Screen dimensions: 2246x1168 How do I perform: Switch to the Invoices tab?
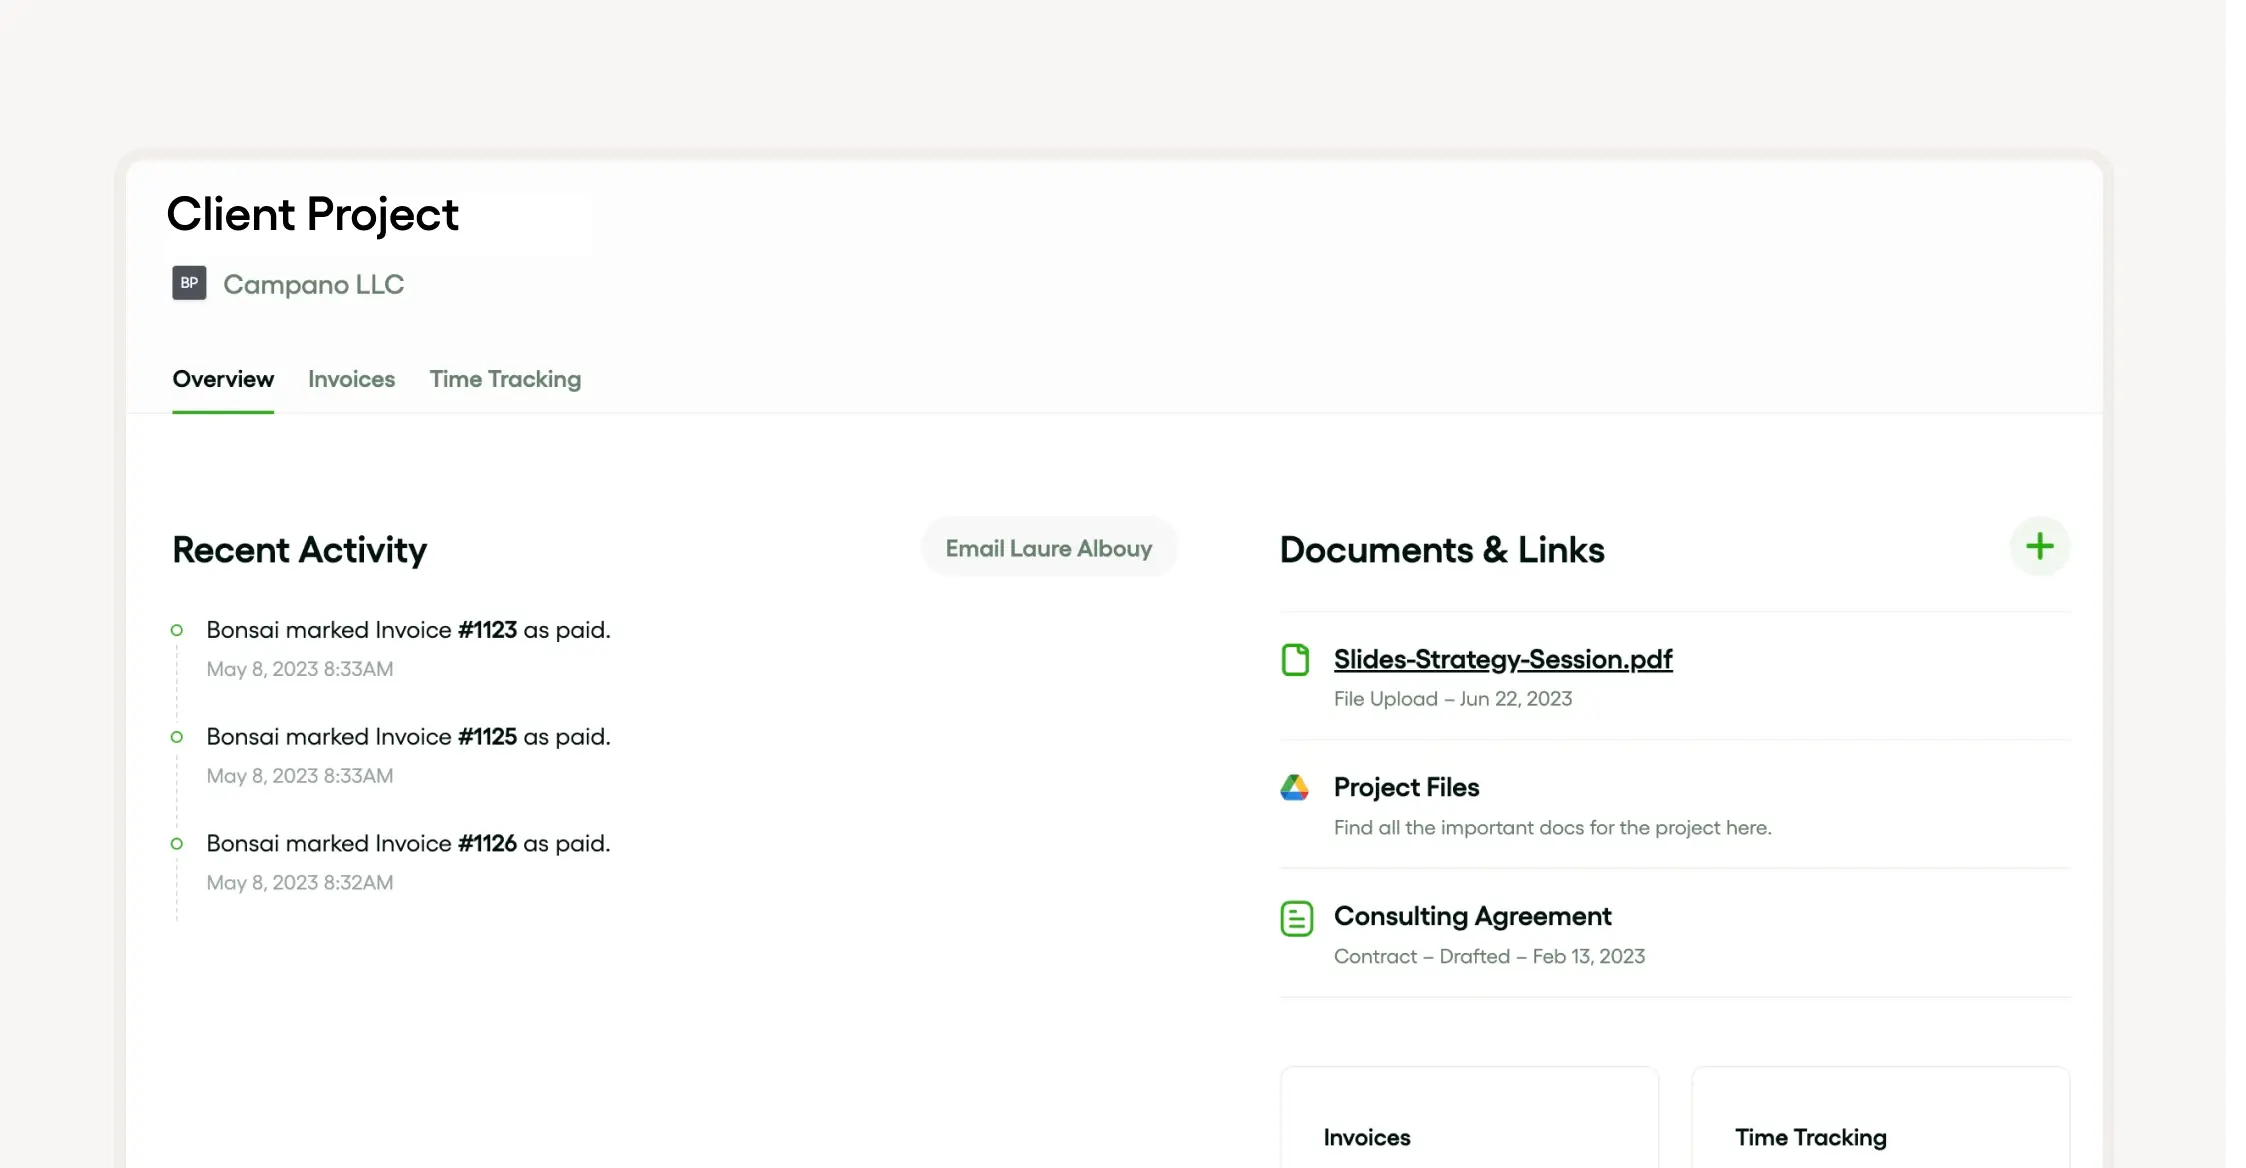[x=351, y=379]
